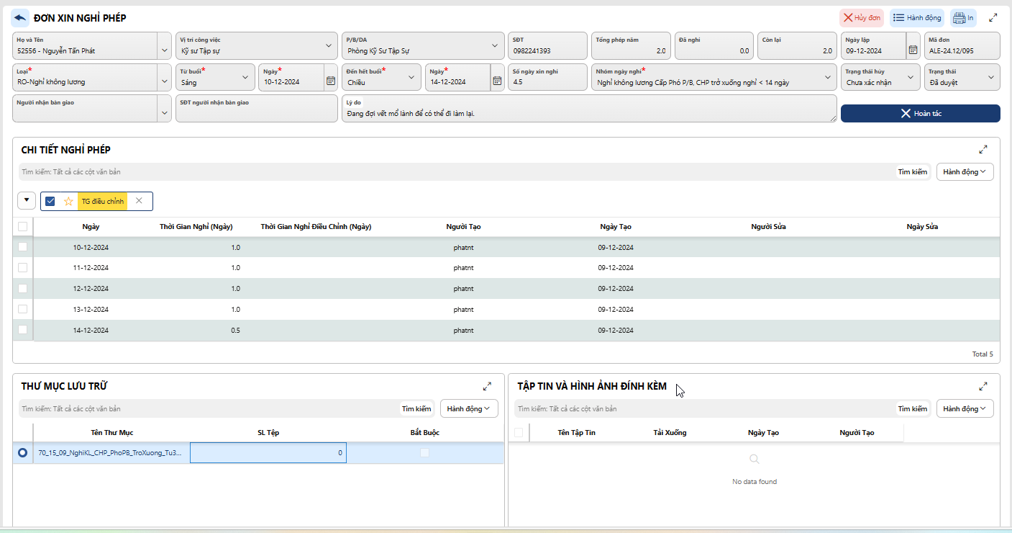Open the Người nhận bàn giao dropdown
This screenshot has width=1012, height=533.
(x=164, y=112)
